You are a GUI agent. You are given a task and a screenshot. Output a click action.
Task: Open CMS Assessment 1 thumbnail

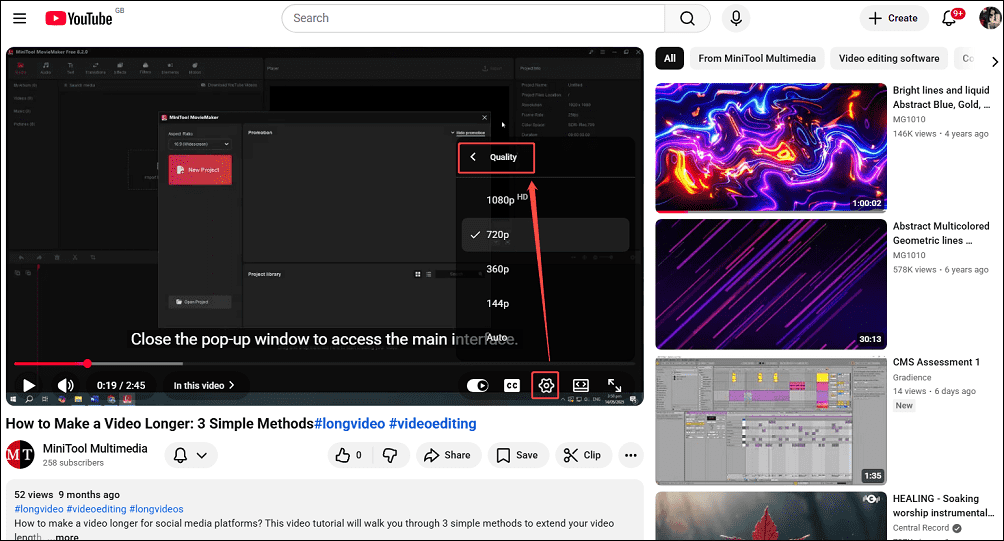tap(771, 421)
